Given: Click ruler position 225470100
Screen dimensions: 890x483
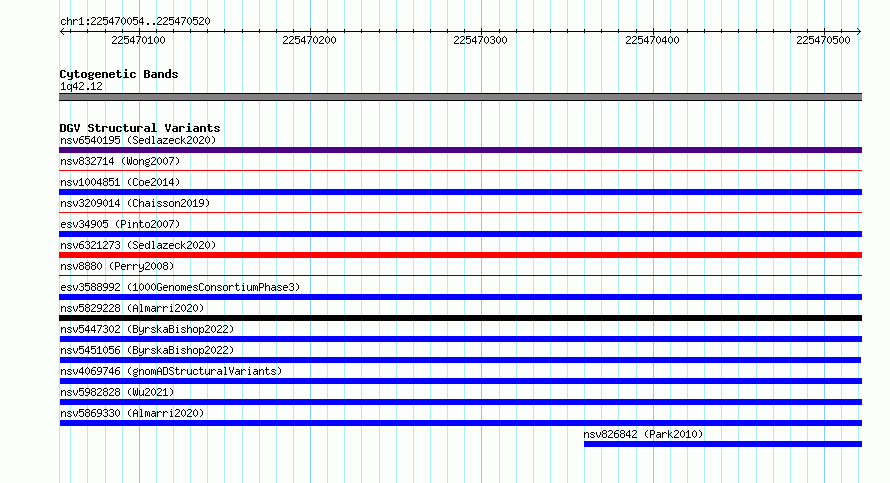Looking at the screenshot, I should coord(138,40).
